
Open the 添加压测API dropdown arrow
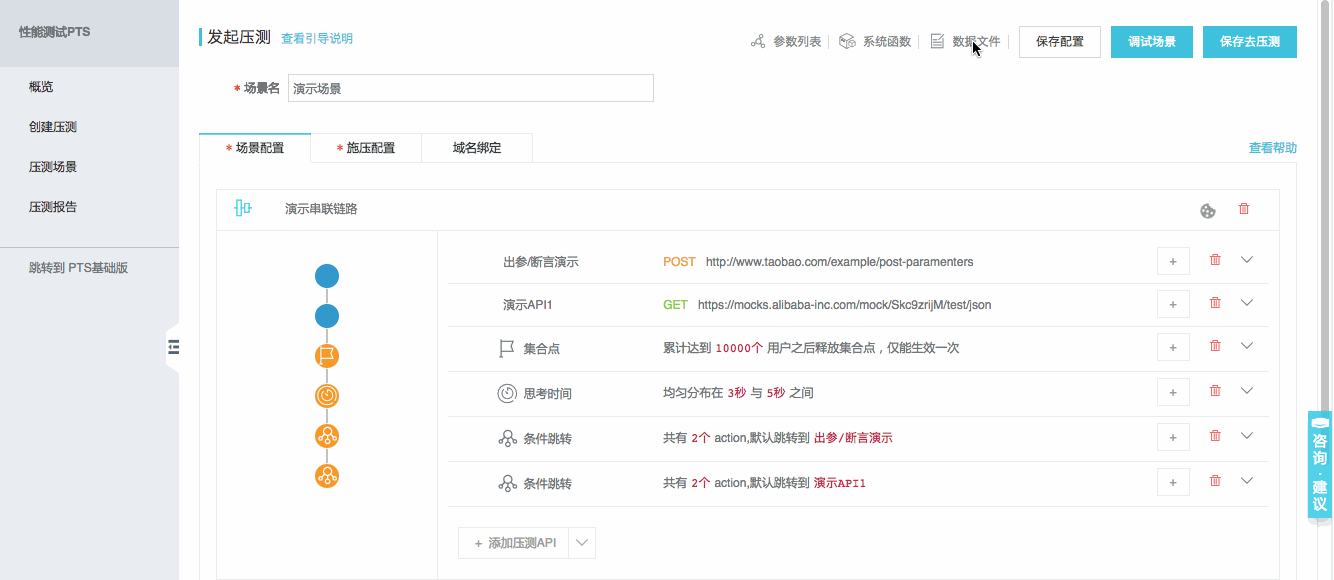[x=584, y=542]
